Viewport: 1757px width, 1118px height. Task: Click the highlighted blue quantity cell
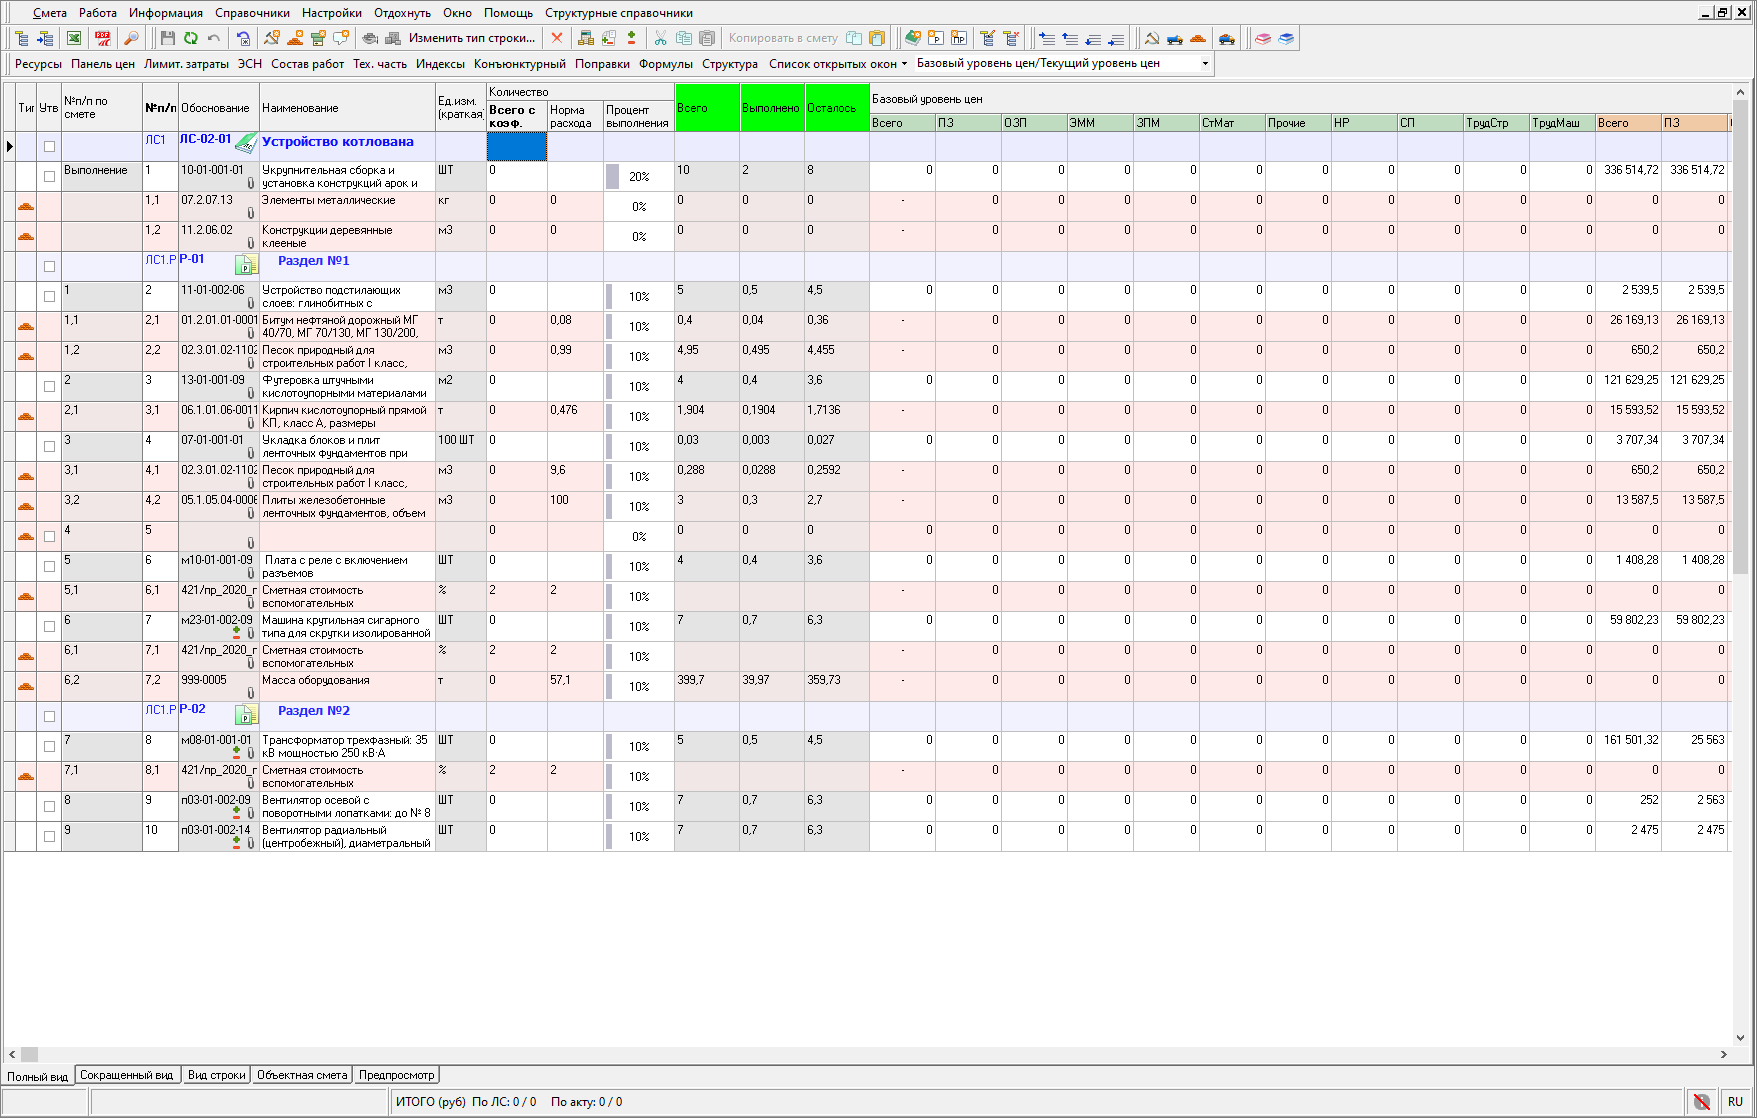(x=516, y=146)
